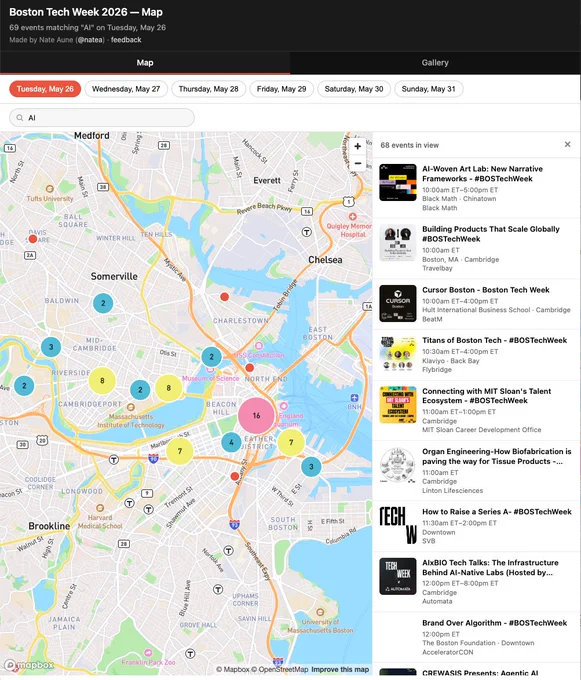This screenshot has height=680, width=581.
Task: Click the 68 events in view label
Action: tap(409, 145)
